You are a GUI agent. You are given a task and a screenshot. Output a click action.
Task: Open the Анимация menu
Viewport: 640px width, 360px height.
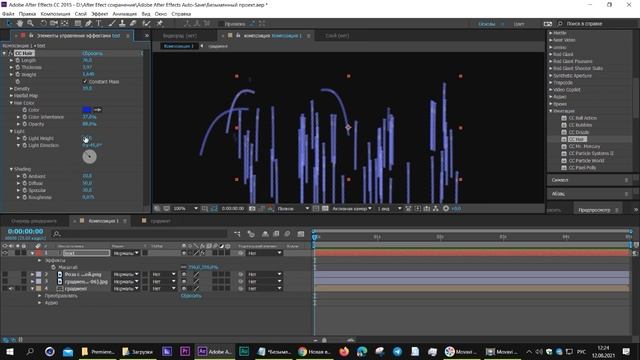[x=125, y=14]
